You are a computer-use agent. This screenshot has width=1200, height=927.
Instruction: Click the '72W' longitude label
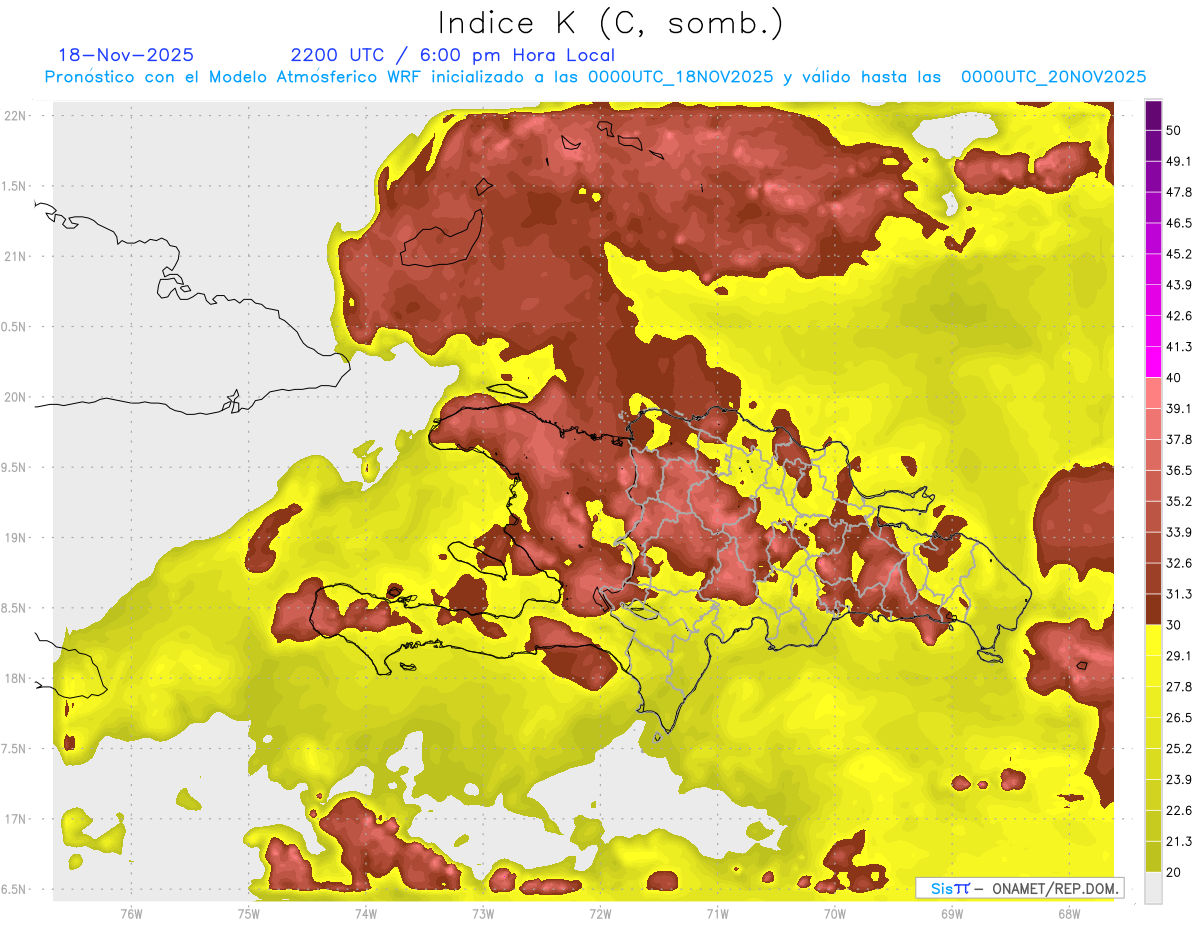coord(600,913)
